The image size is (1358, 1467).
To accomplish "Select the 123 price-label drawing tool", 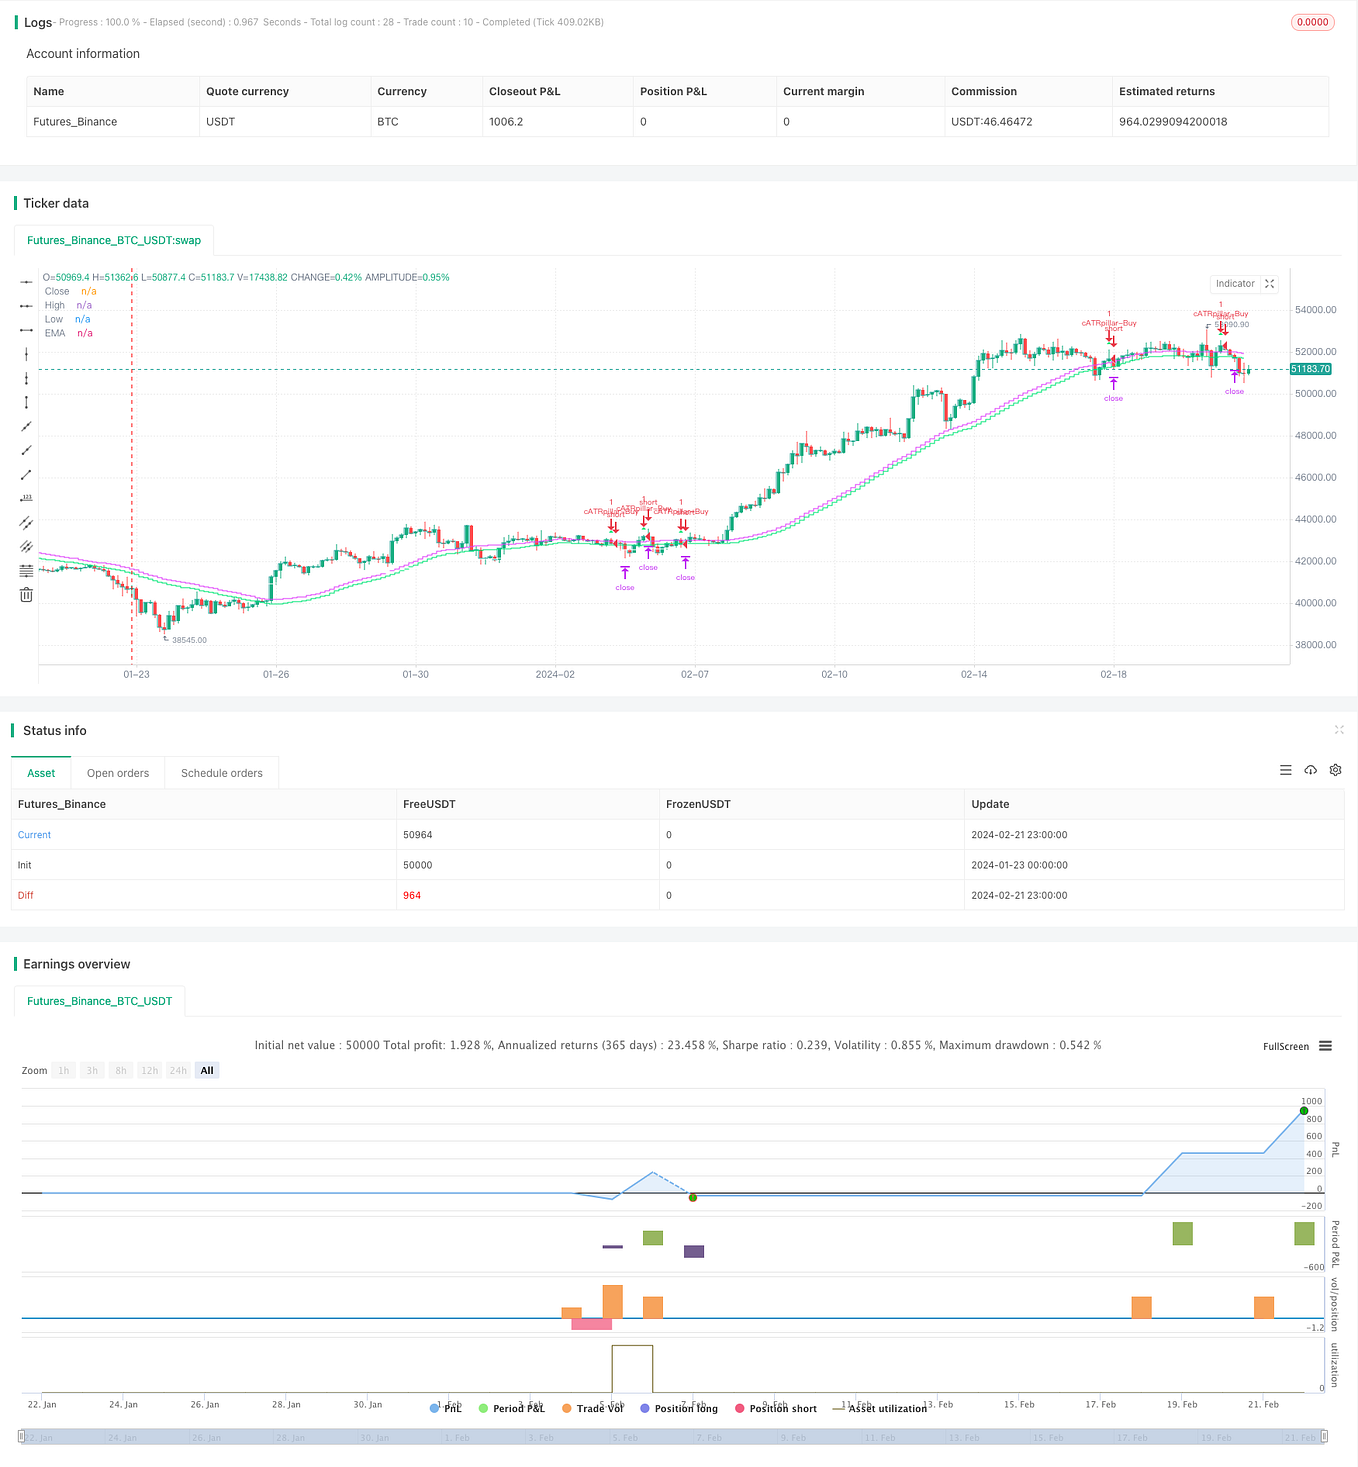I will click(x=26, y=497).
